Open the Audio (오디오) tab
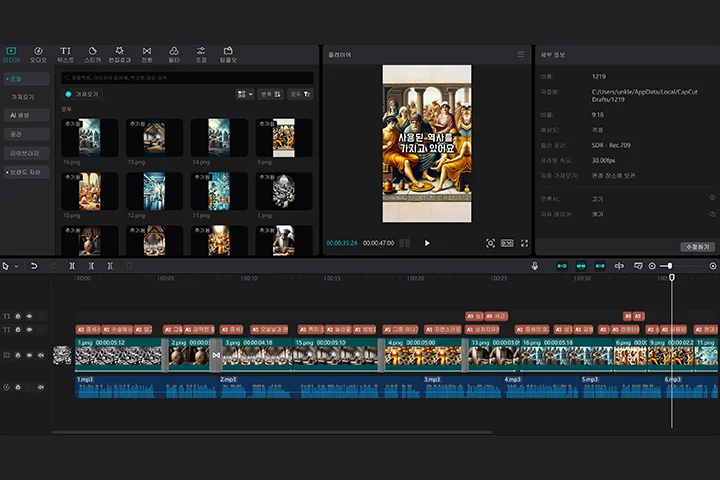720x480 pixels. (x=38, y=54)
